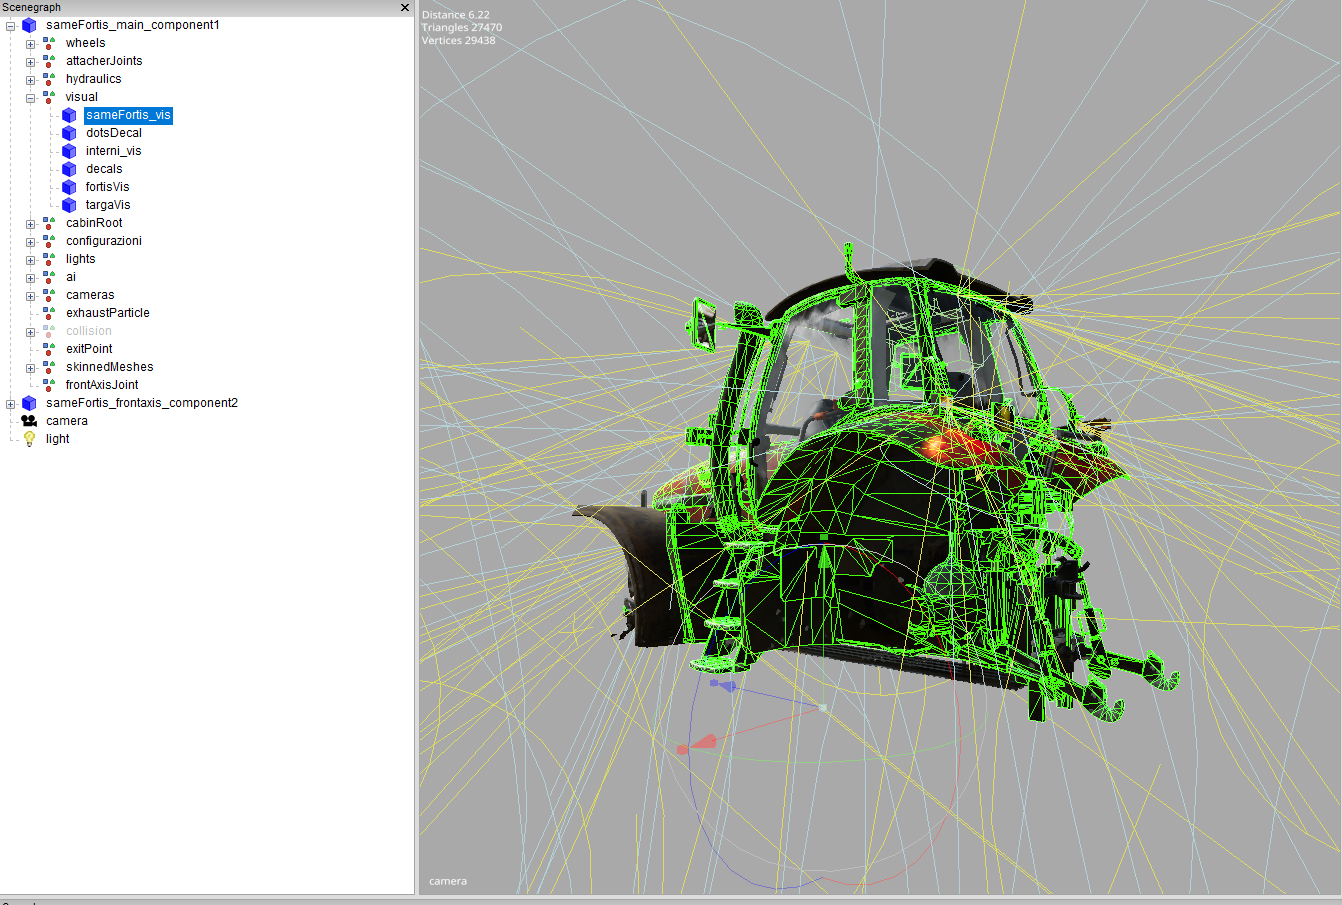Click the cube icon of dotsDecal
Screen dimensions: 1342x905
click(x=69, y=133)
